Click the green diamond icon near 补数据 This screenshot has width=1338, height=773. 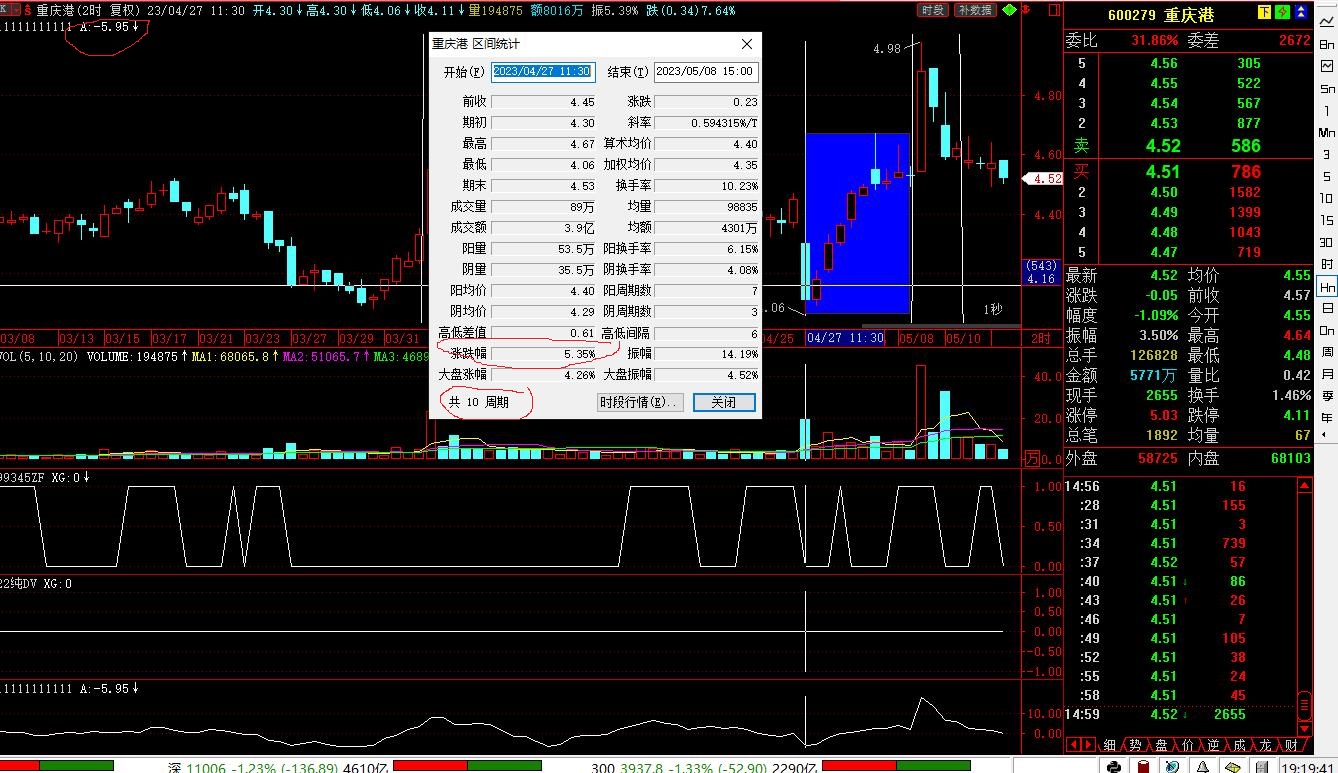(1009, 10)
